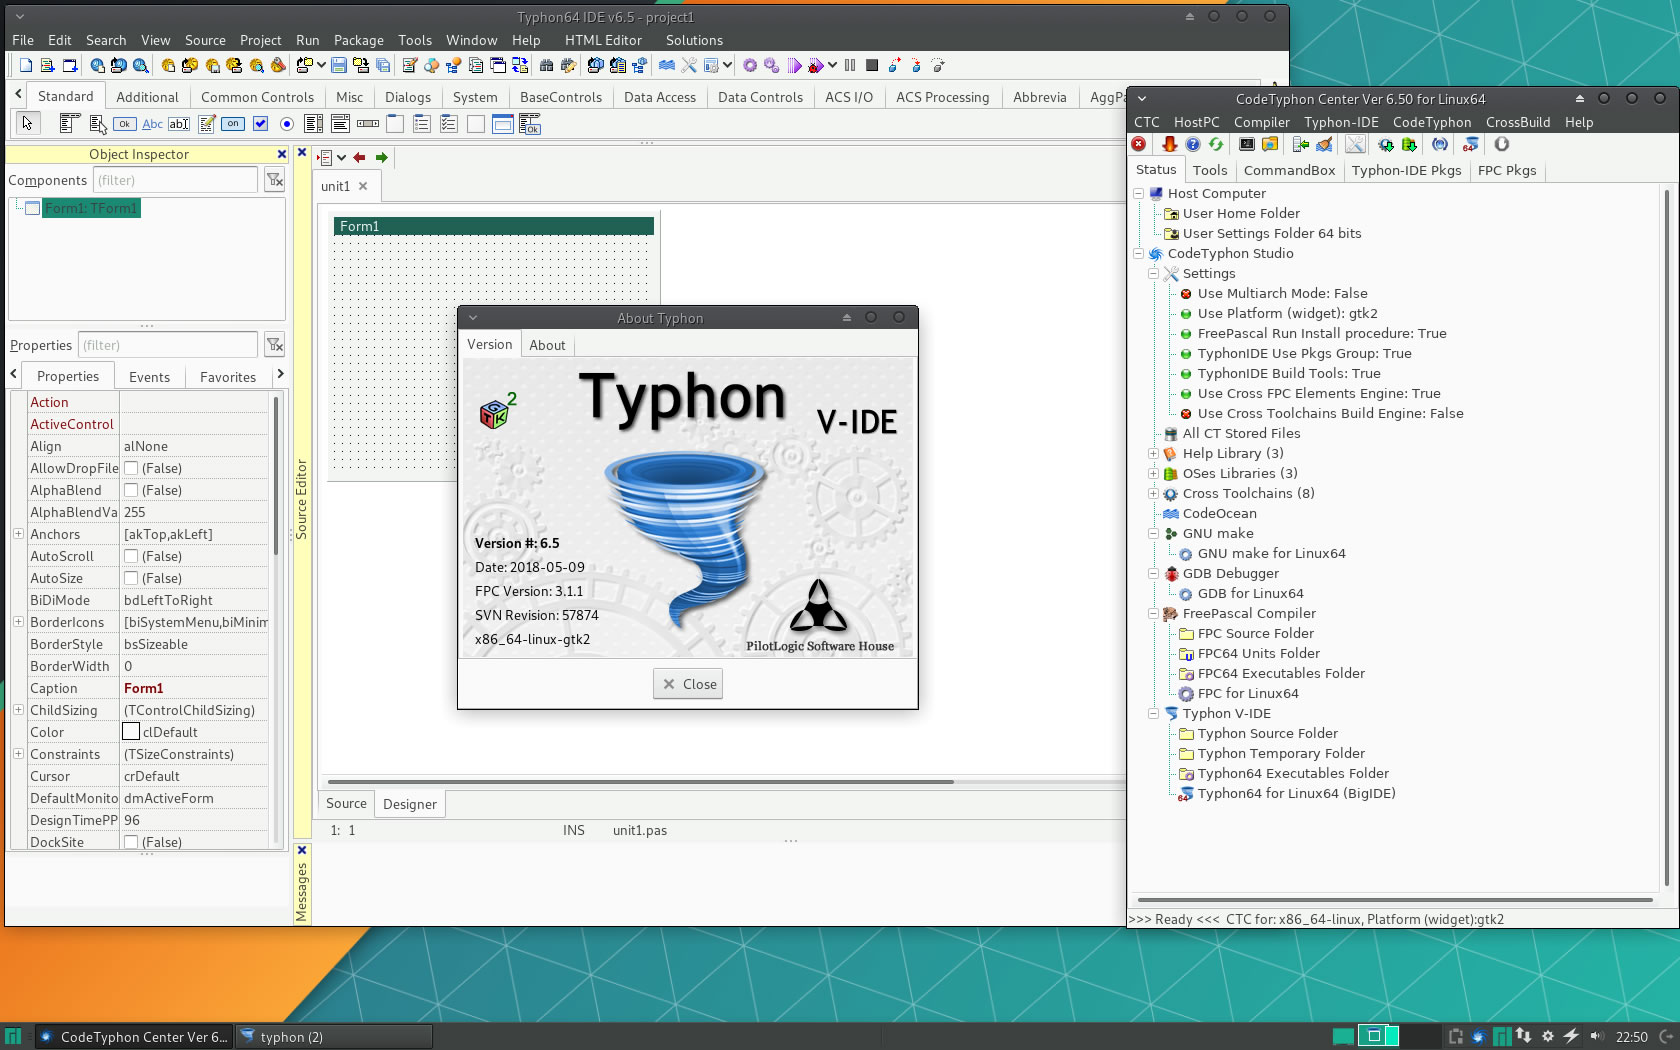Click the red stop icon in CTC toolbar
This screenshot has height=1050, width=1680.
tap(1139, 144)
